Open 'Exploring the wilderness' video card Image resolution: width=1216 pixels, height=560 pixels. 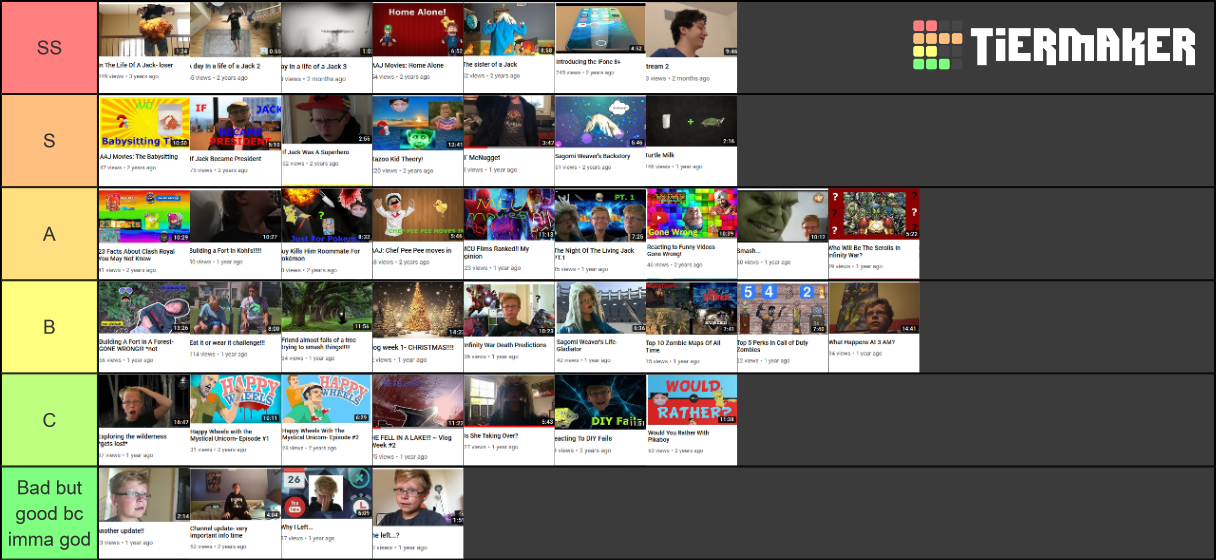[x=144, y=419]
